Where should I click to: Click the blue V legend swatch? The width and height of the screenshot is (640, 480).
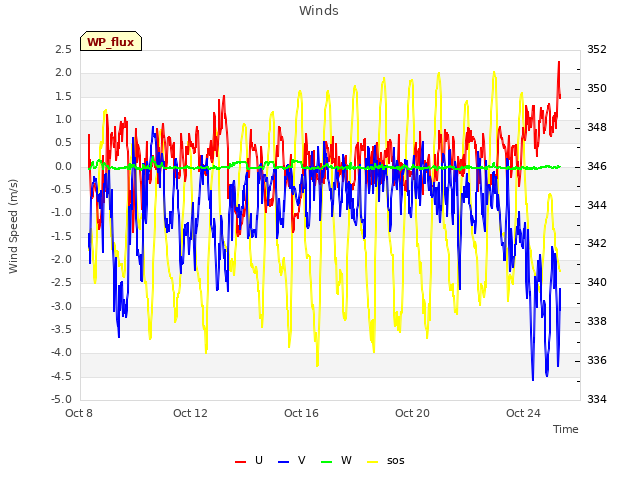click(283, 462)
